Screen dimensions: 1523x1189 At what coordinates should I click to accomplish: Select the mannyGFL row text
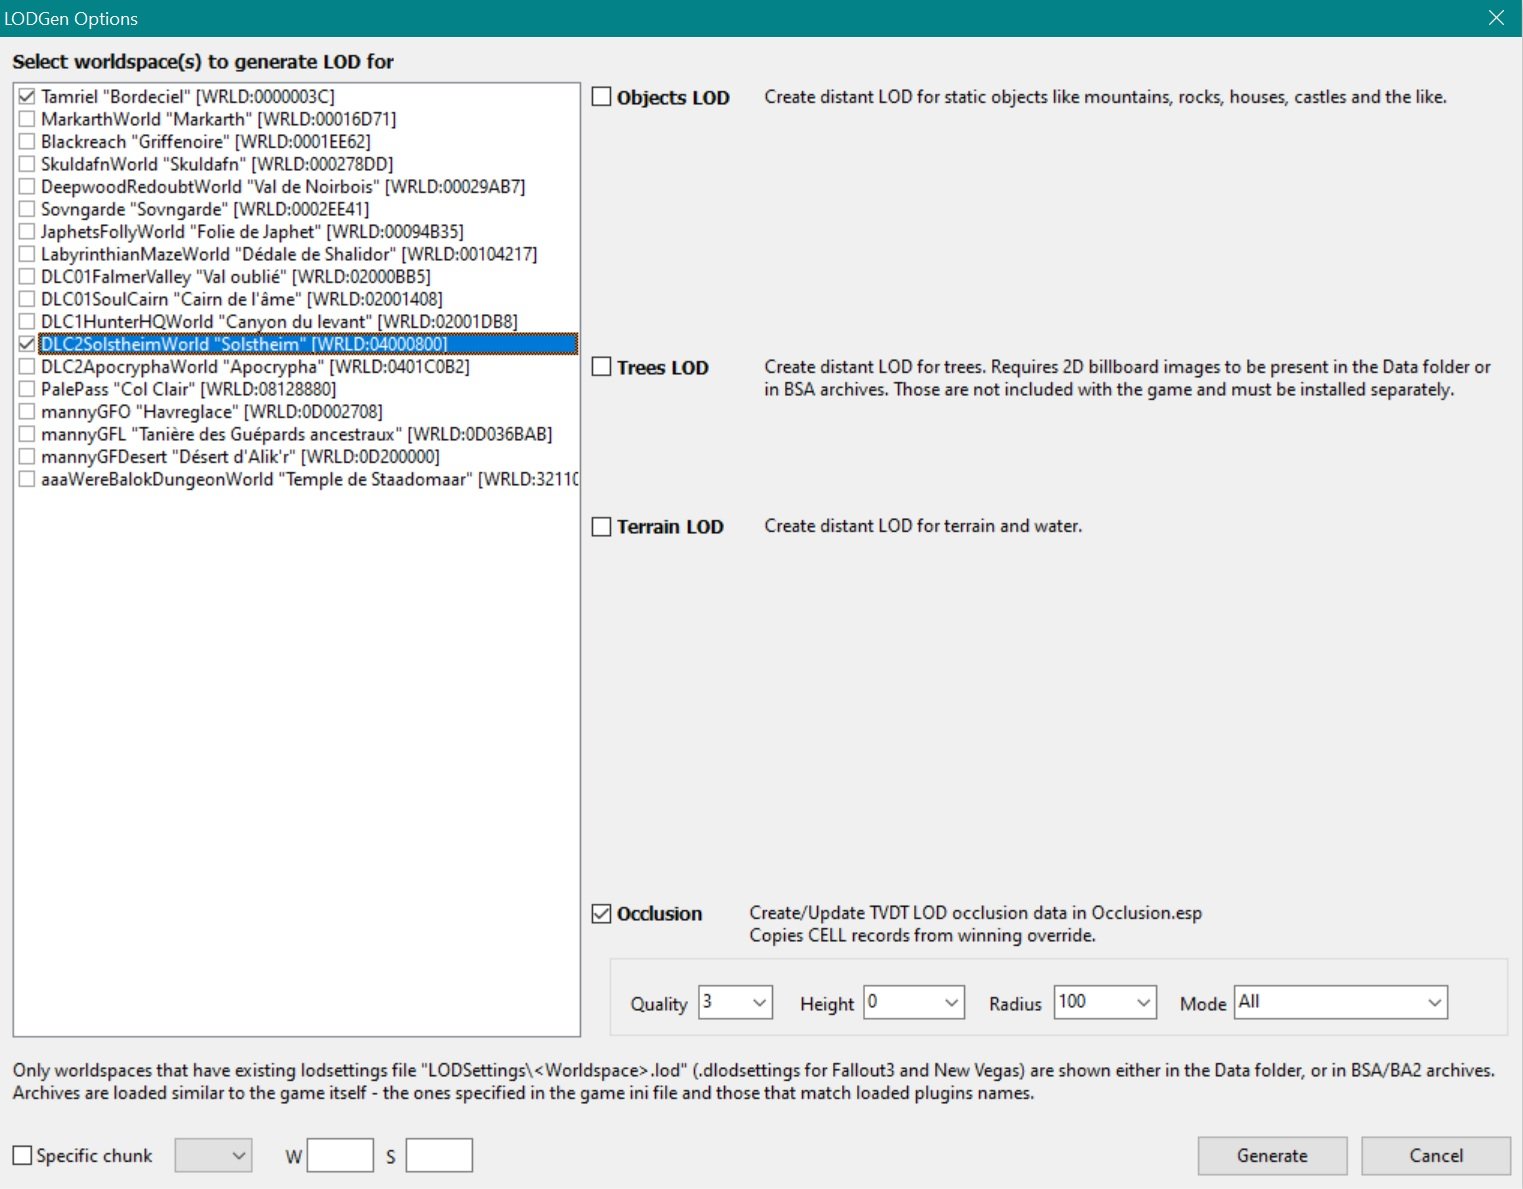pyautogui.click(x=297, y=434)
